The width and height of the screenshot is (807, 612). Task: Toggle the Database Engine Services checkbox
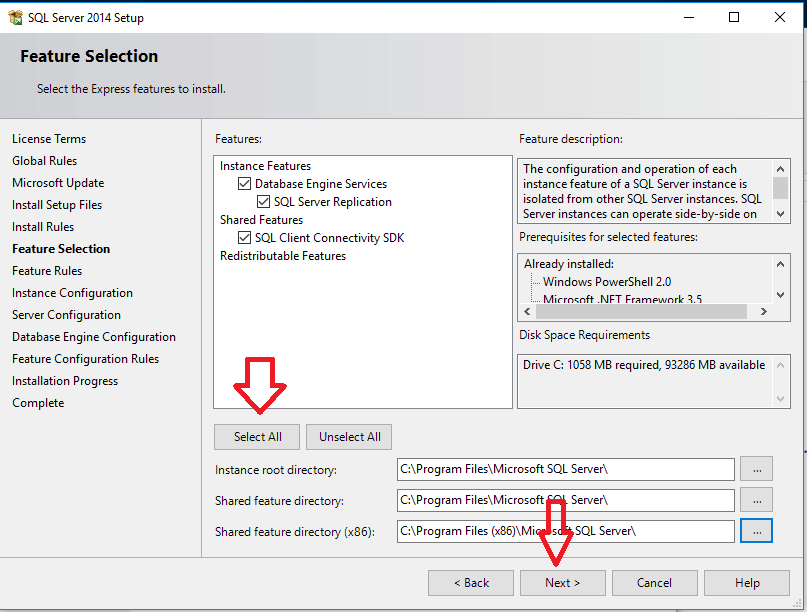[244, 184]
